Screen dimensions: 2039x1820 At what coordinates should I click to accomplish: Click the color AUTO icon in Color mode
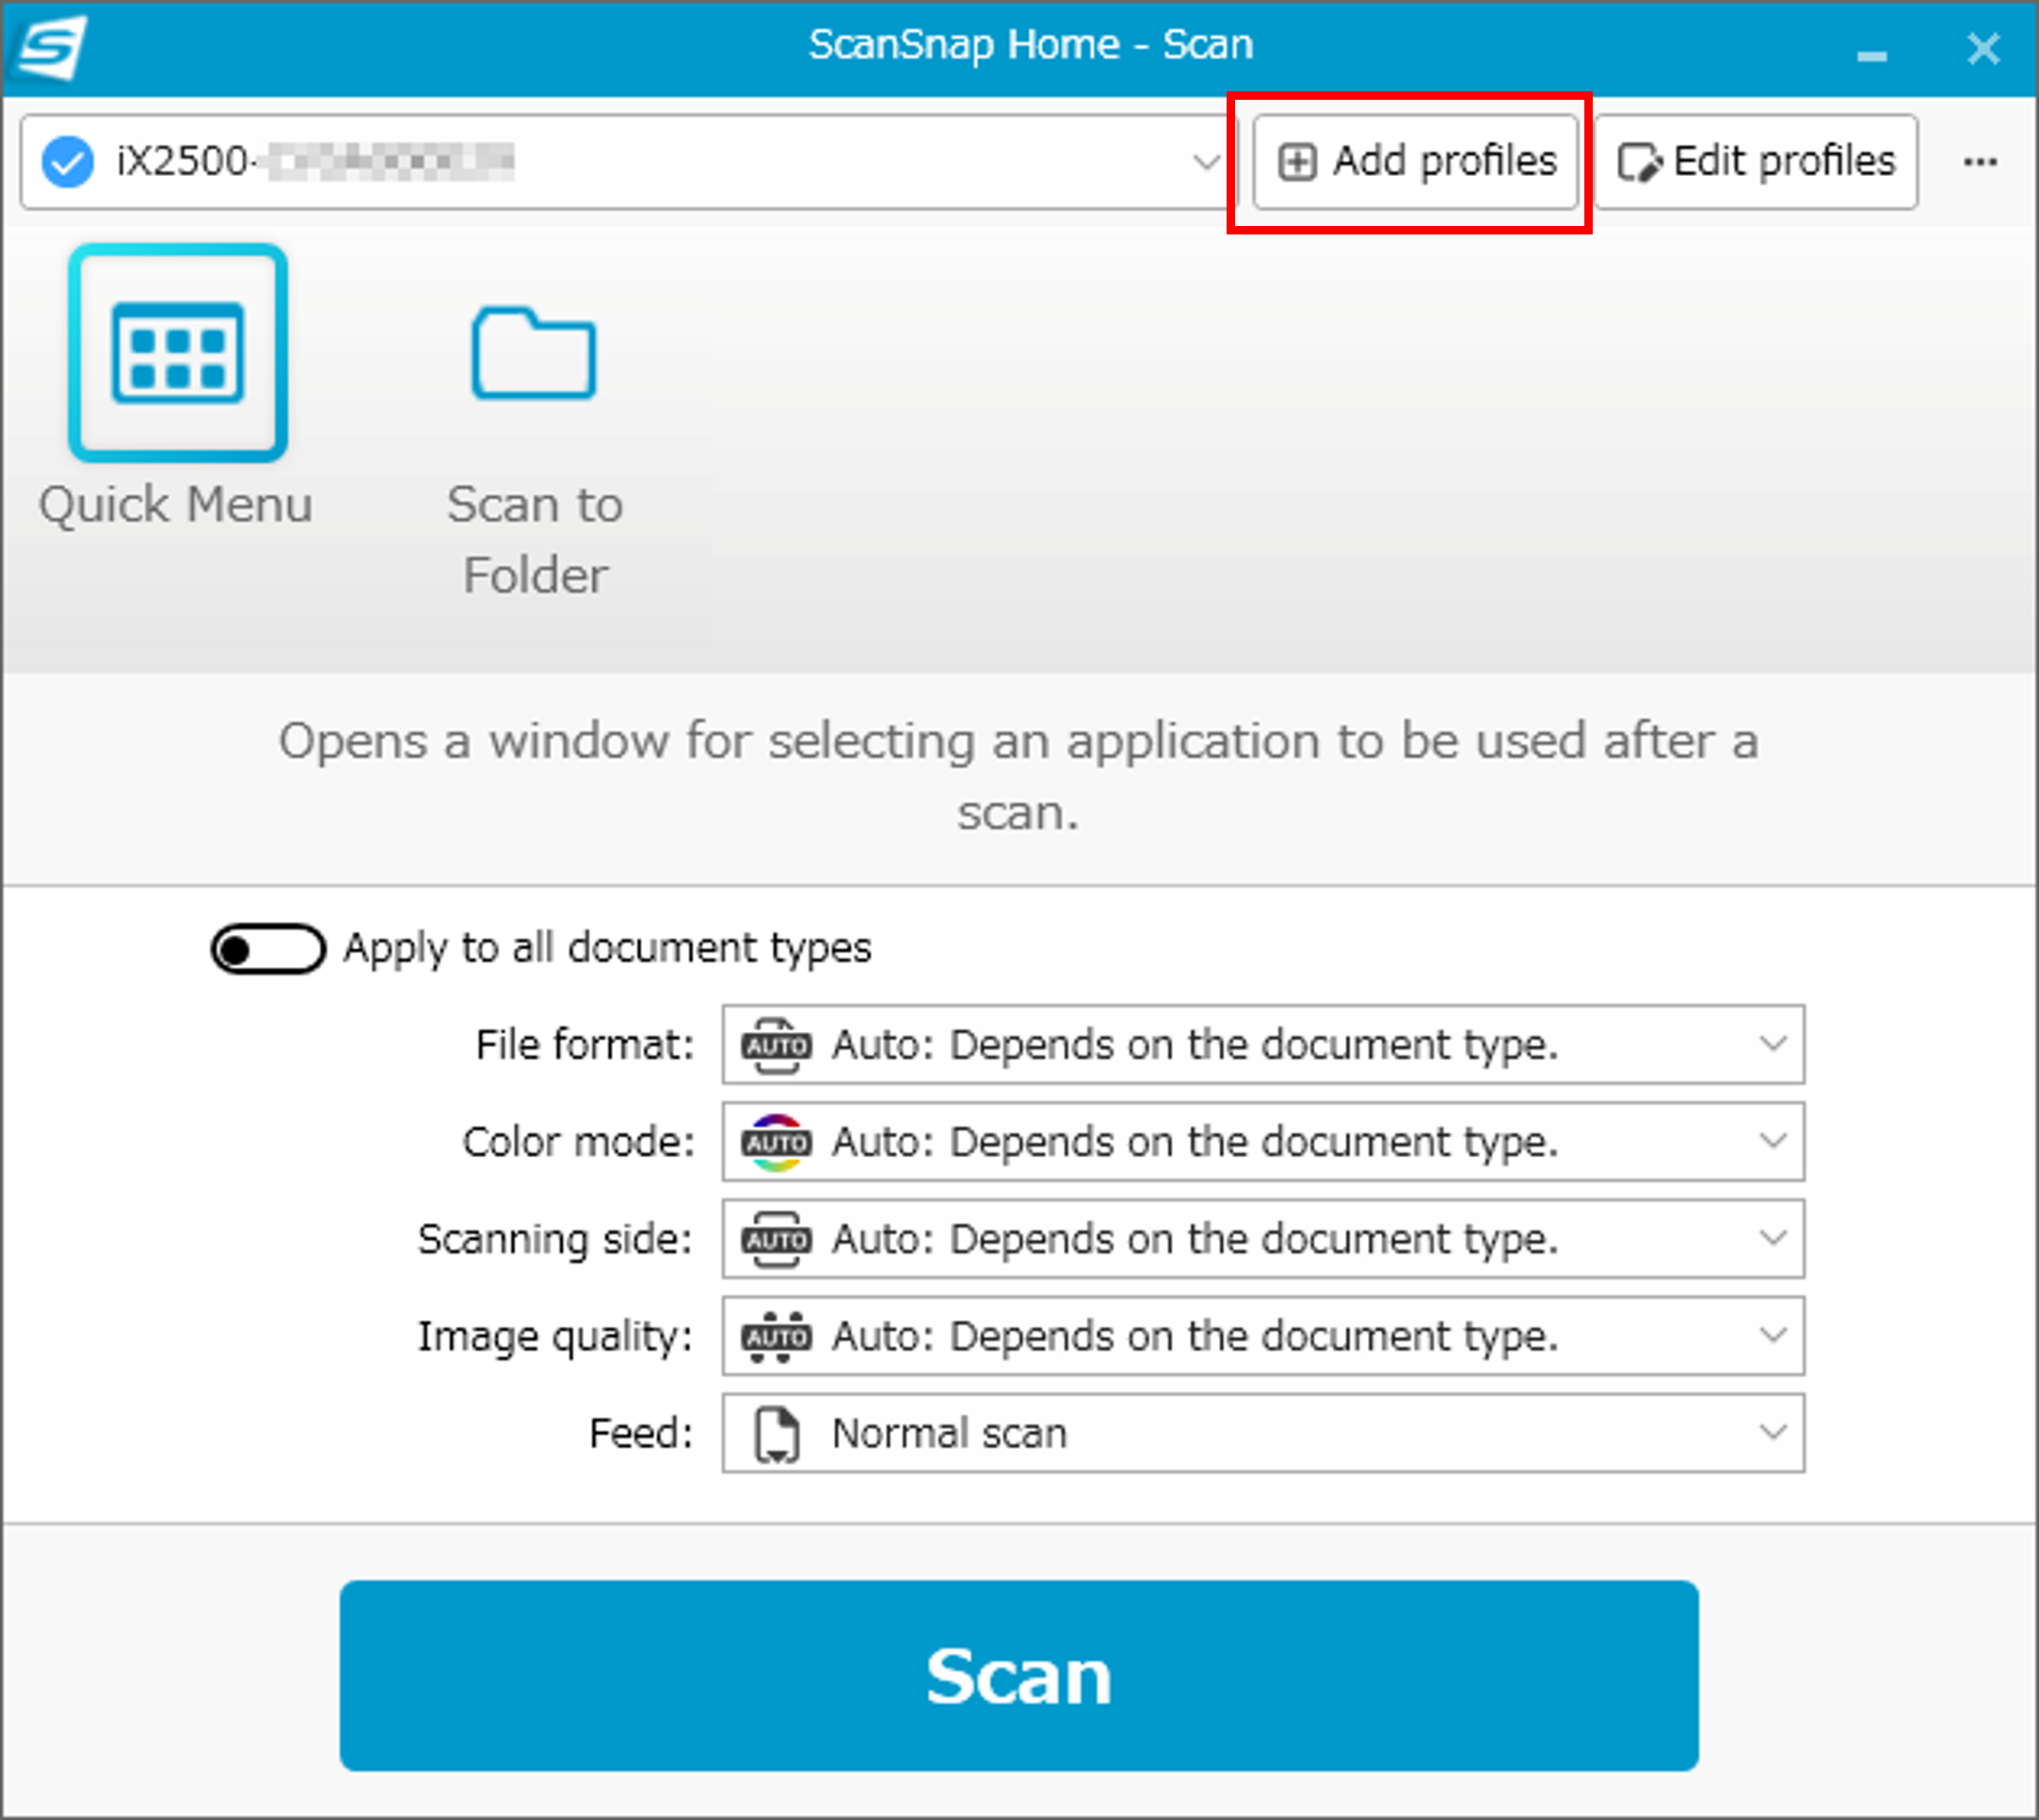point(776,1142)
